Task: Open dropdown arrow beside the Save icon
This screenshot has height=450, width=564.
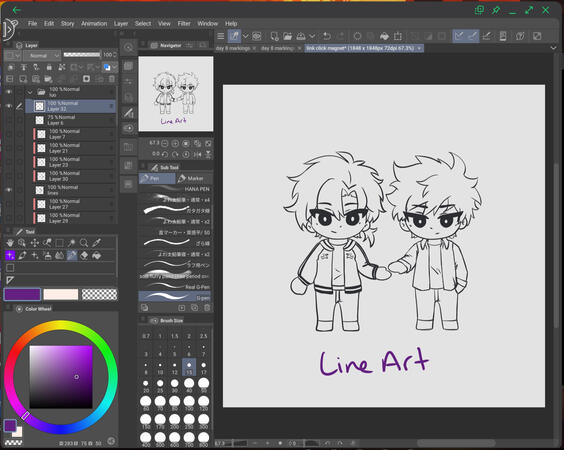Action: pyautogui.click(x=312, y=36)
